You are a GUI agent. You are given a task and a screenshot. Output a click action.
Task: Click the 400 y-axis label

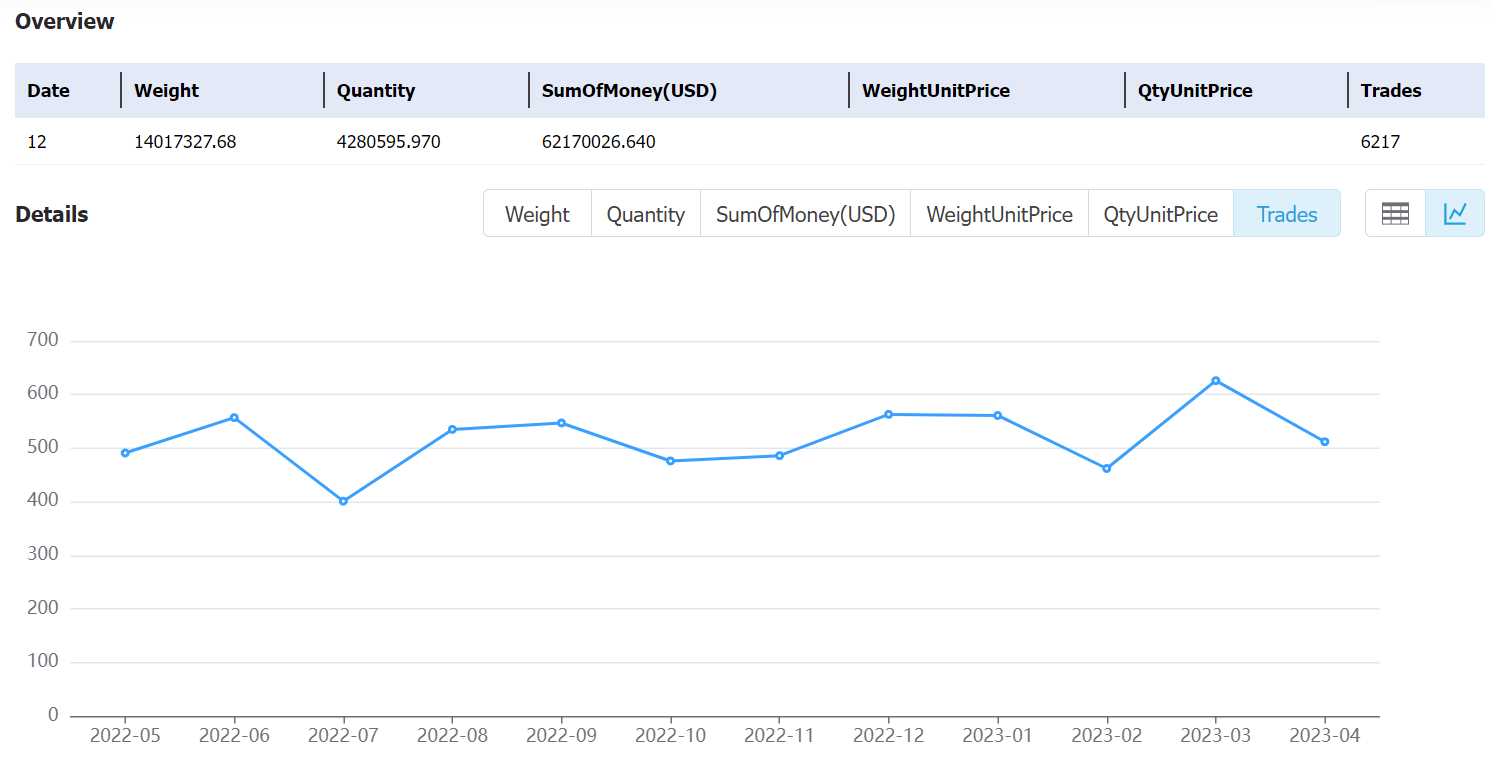tap(44, 501)
